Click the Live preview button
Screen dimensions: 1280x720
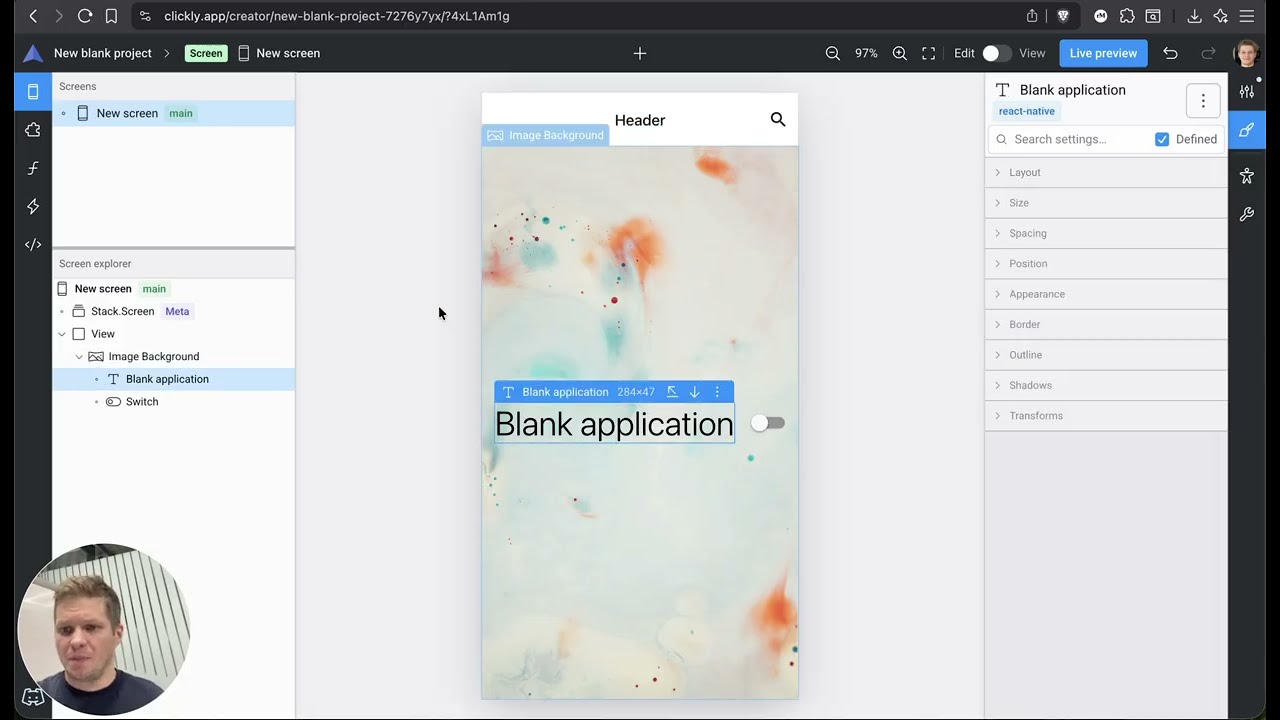coord(1103,53)
